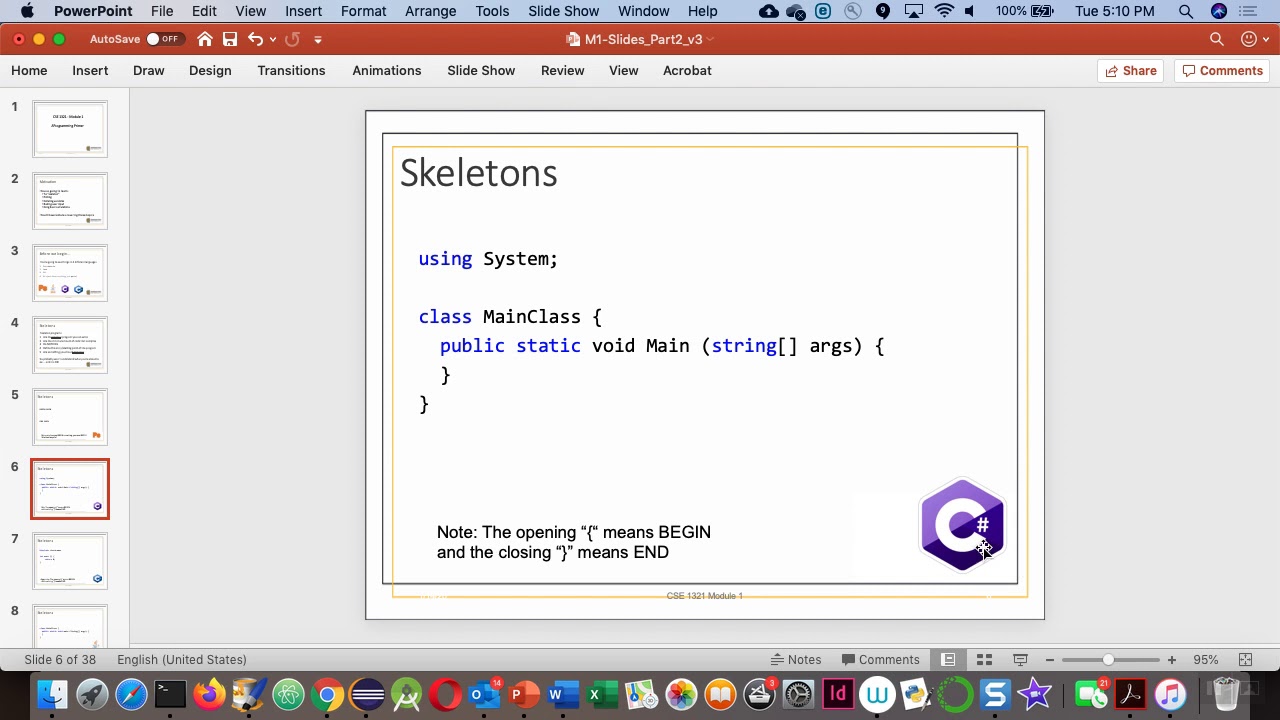Switch to the Transitions tab
Screen dimensions: 1280x720
(291, 70)
